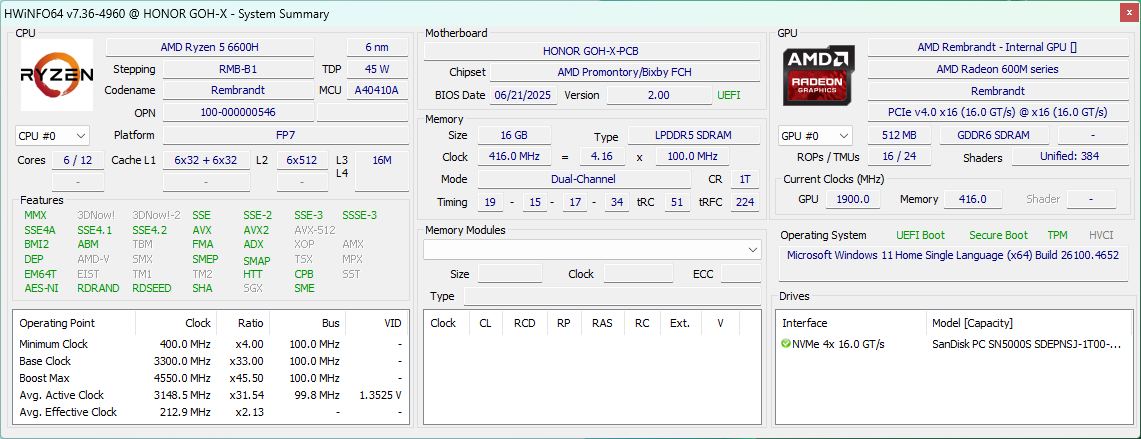Viewport: 1141px width, 439px height.
Task: Click the FP7 platform field
Action: pos(285,135)
